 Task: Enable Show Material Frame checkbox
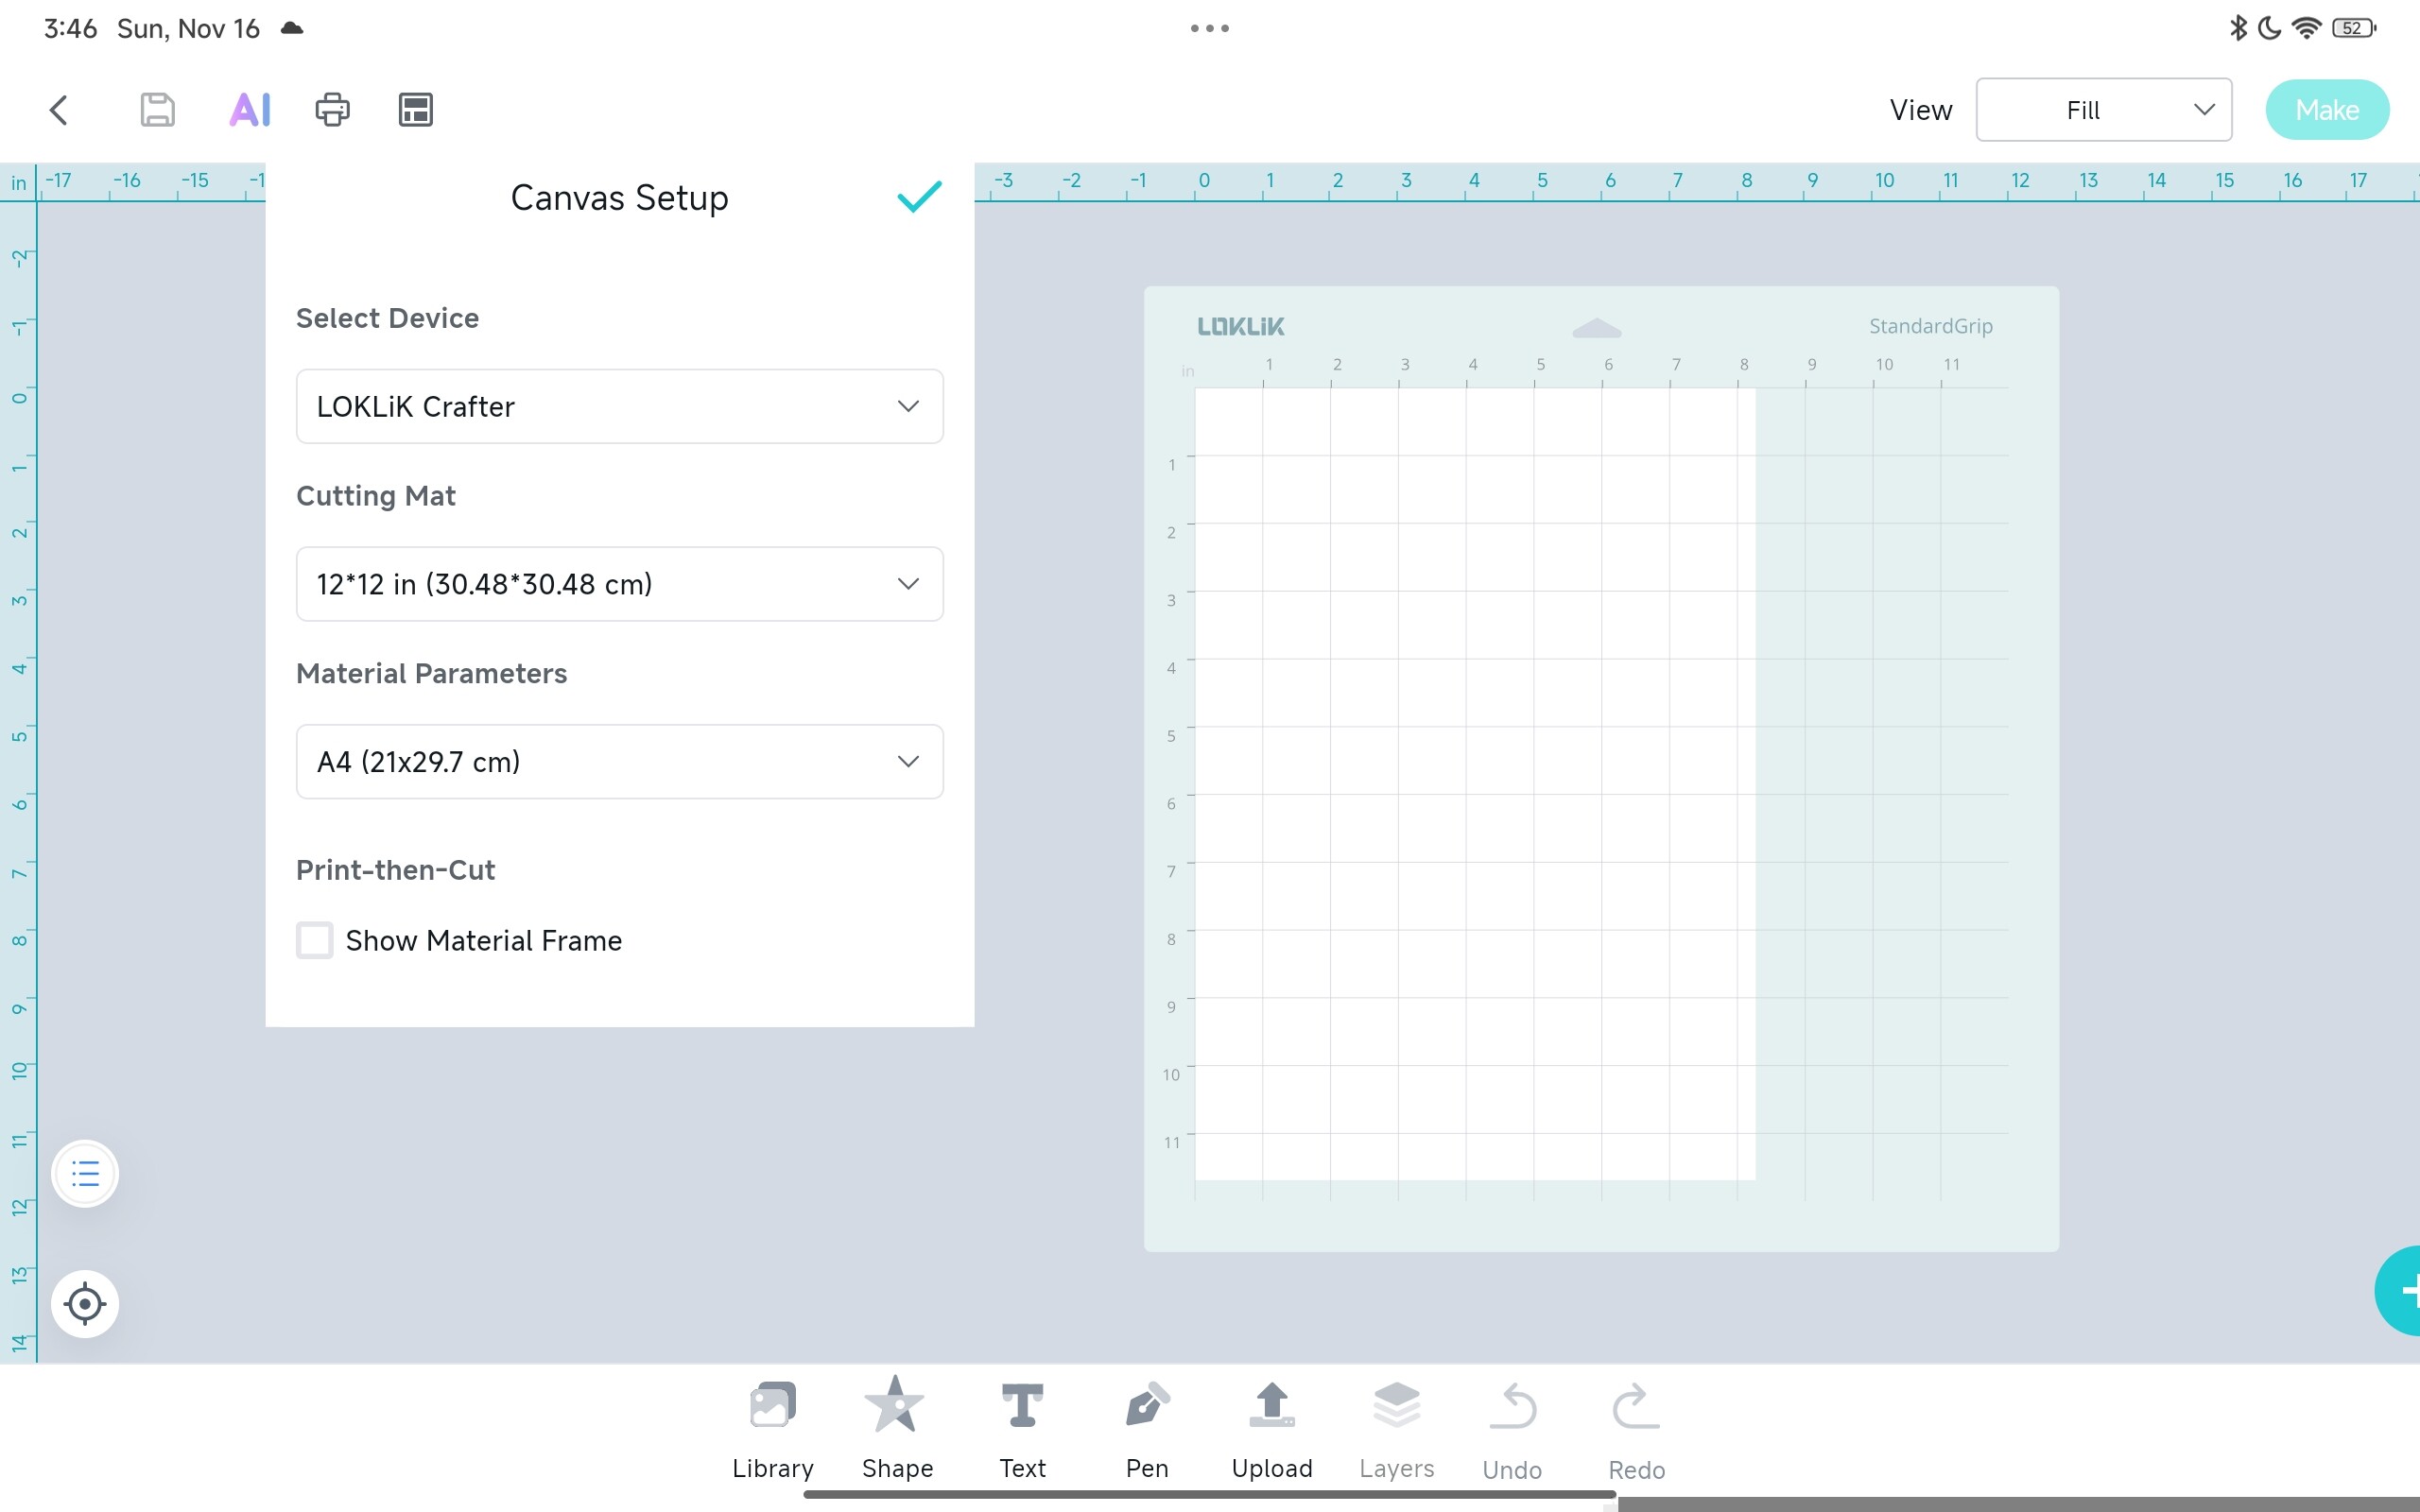tap(315, 940)
